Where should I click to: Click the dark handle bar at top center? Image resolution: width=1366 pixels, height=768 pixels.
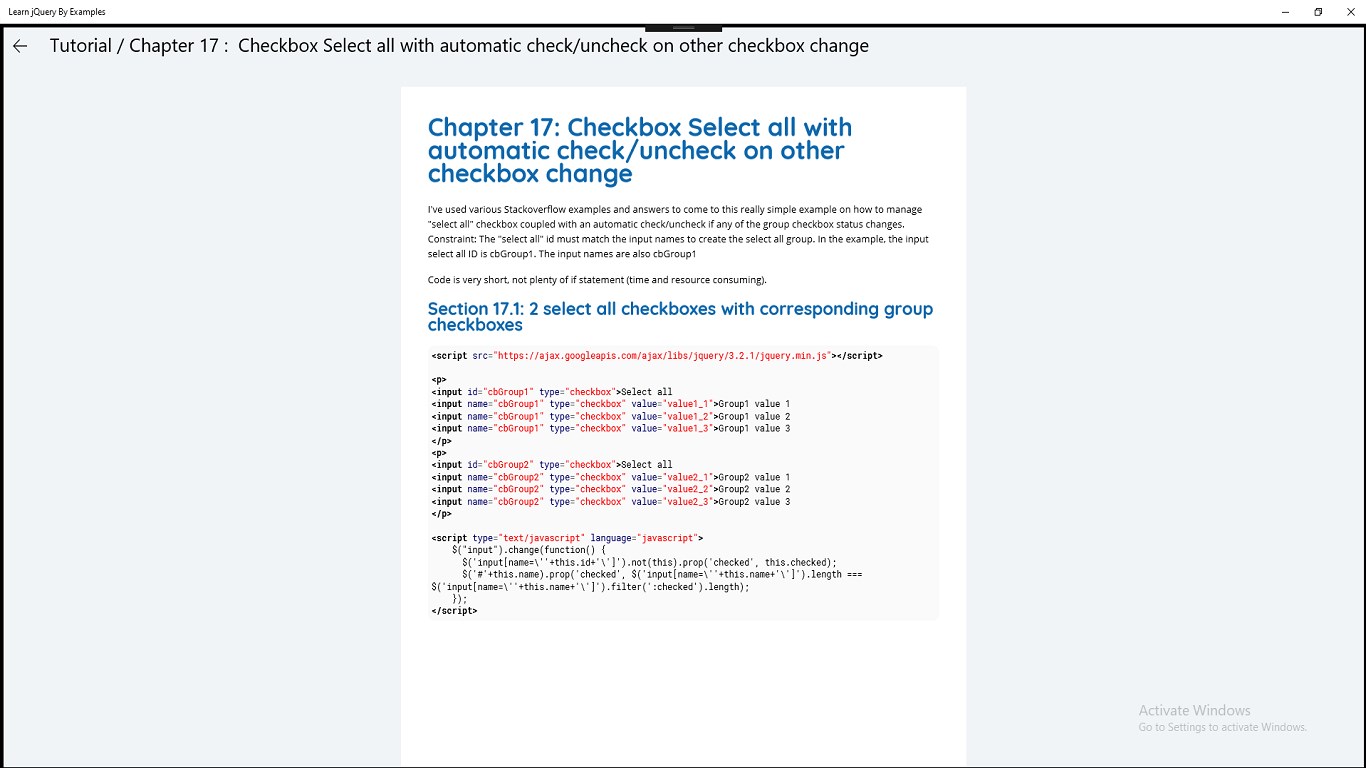coord(684,28)
